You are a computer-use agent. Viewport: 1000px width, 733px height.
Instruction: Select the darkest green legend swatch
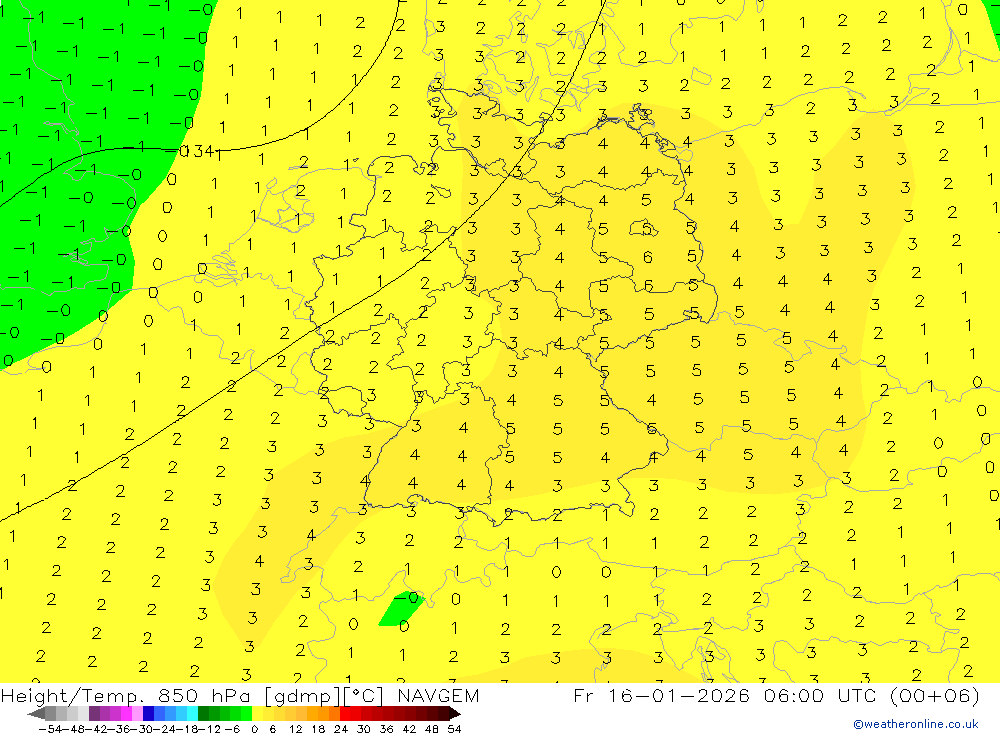click(203, 714)
